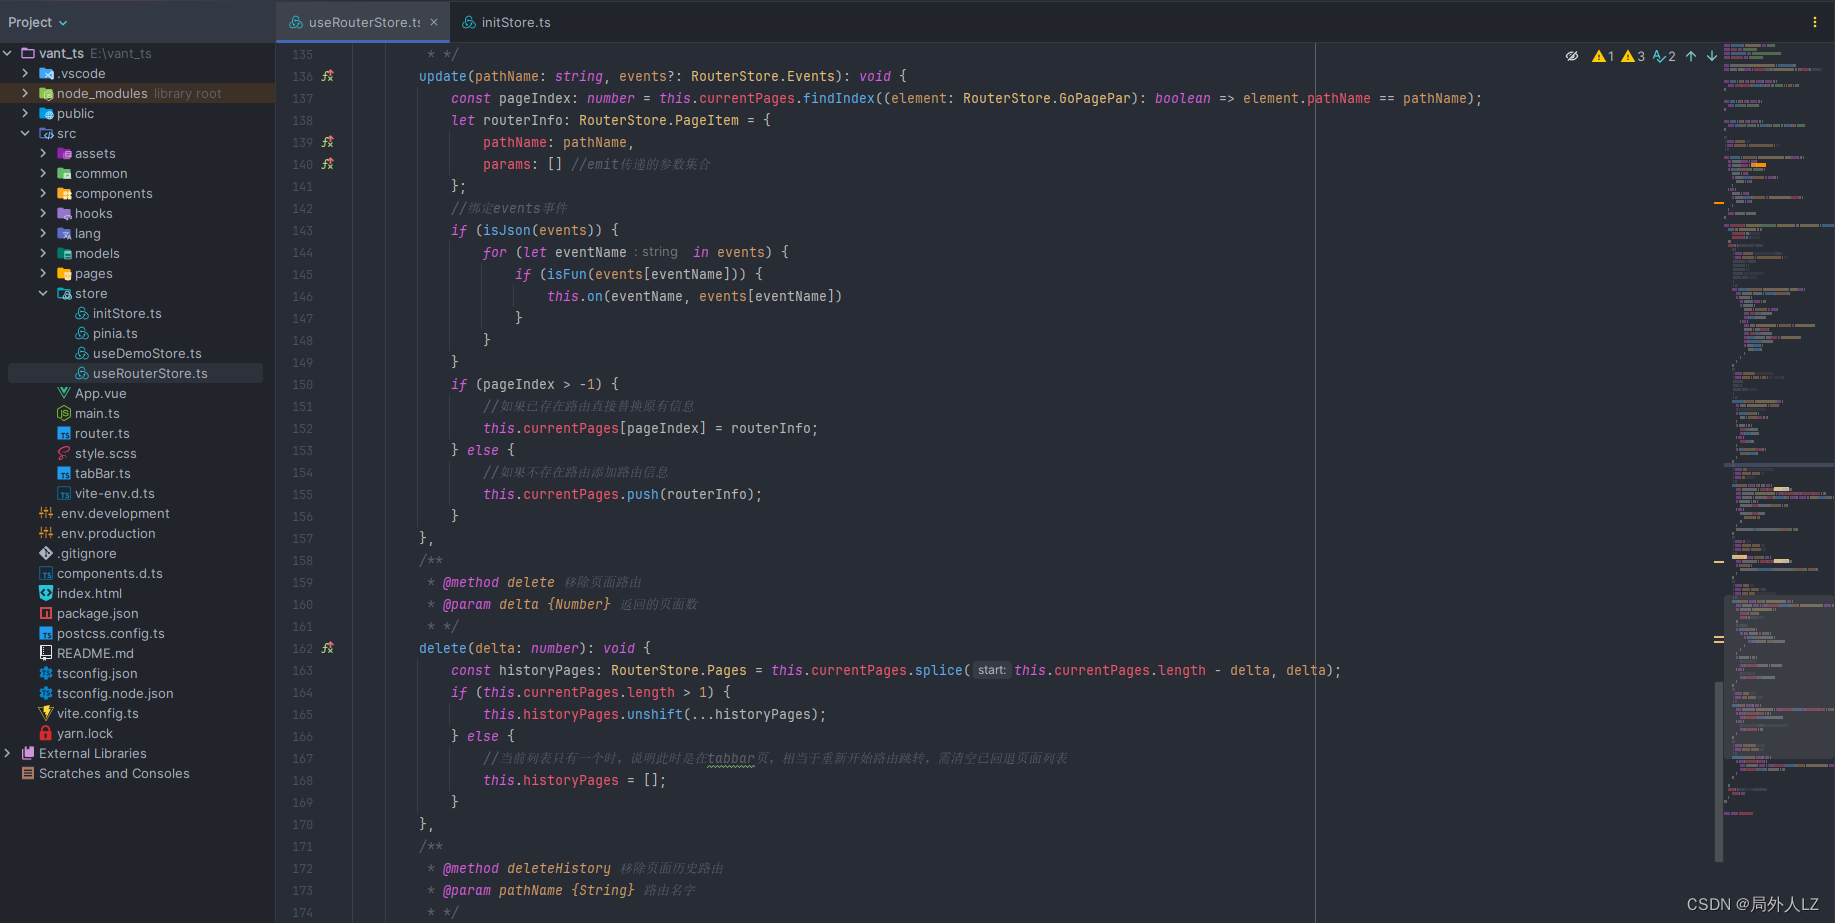Open the Project view dropdown

click(38, 22)
